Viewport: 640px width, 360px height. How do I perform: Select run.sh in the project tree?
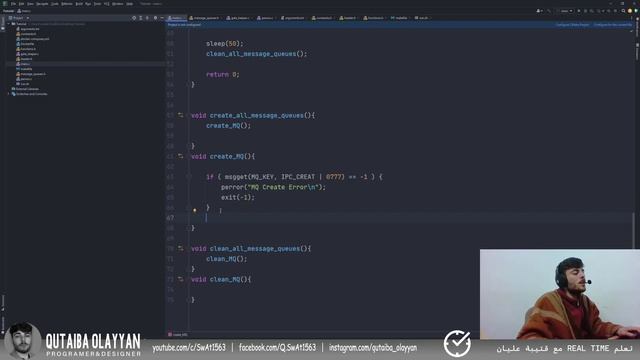coord(24,84)
